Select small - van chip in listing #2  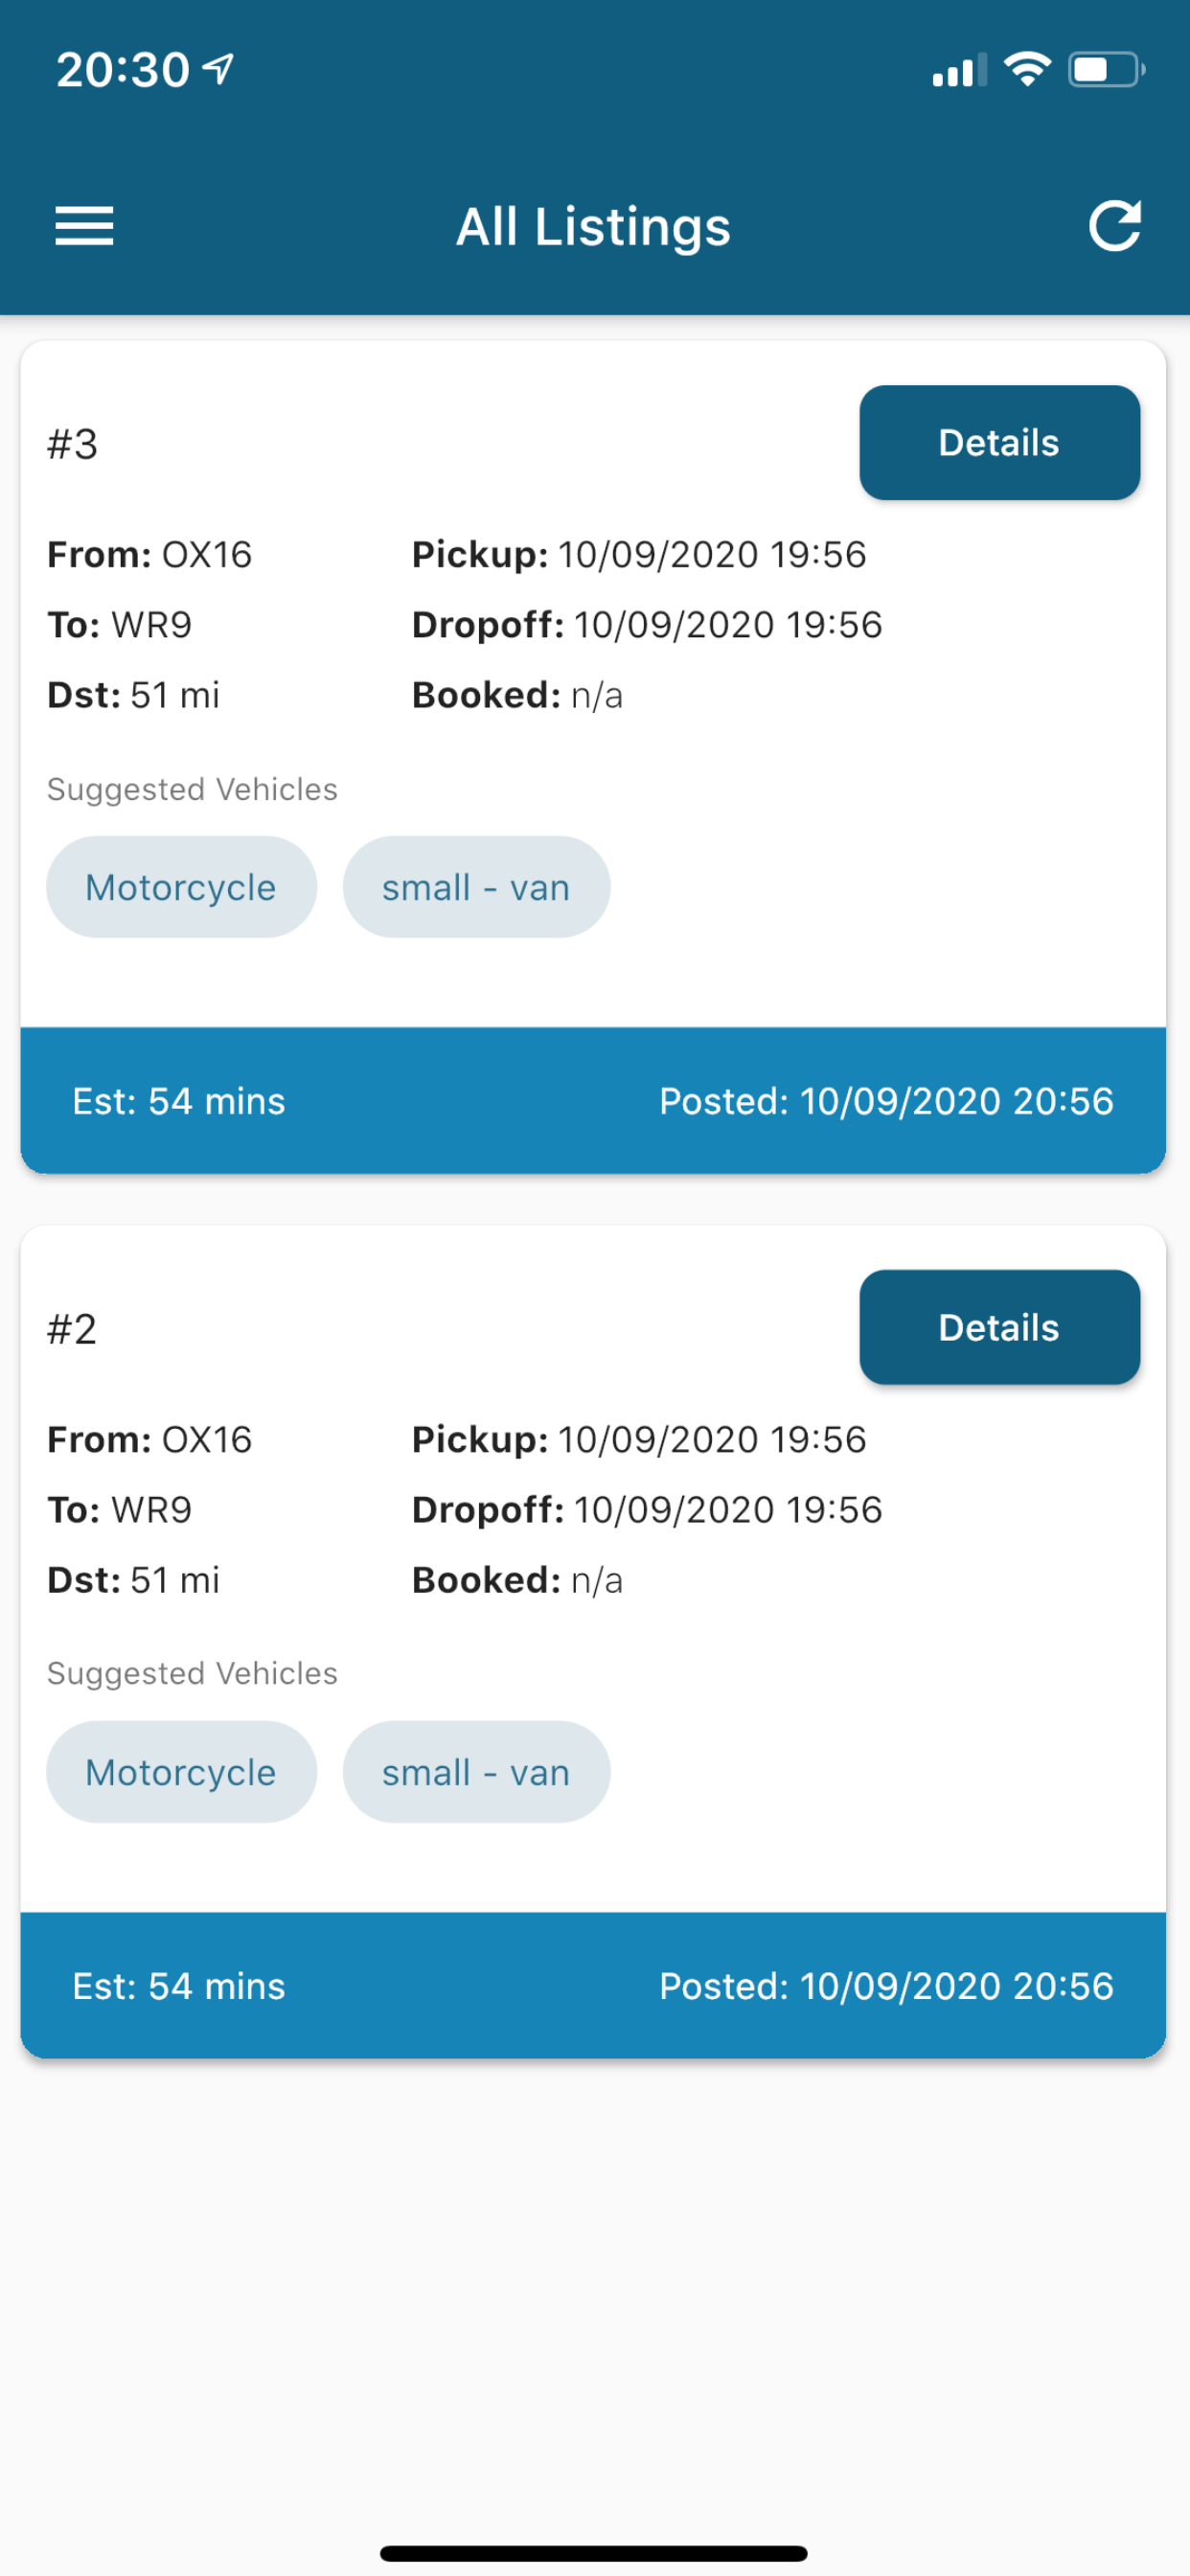[476, 1772]
